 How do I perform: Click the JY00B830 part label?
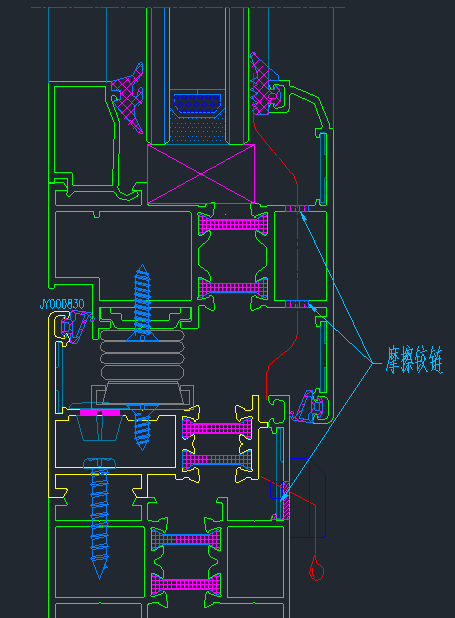click(62, 304)
